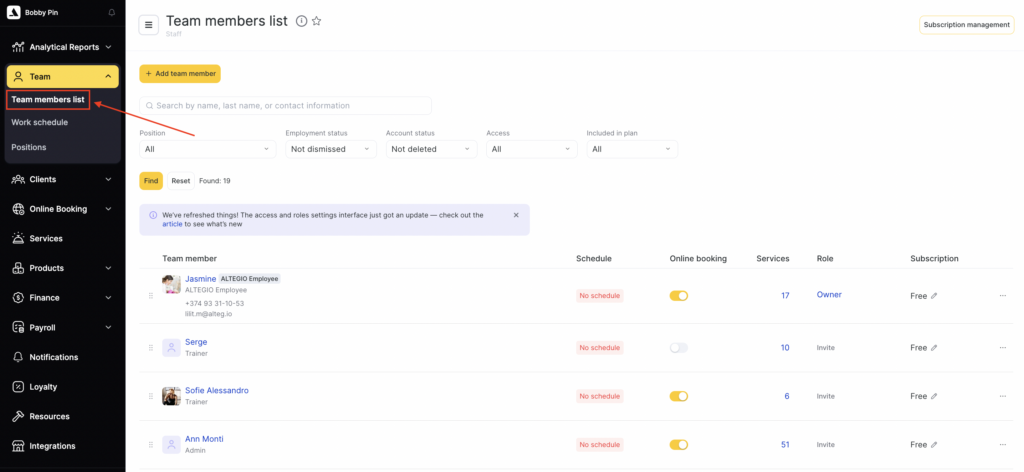Viewport: 1024px width, 472px height.
Task: Disable online booking for Jasmine
Action: click(x=679, y=296)
